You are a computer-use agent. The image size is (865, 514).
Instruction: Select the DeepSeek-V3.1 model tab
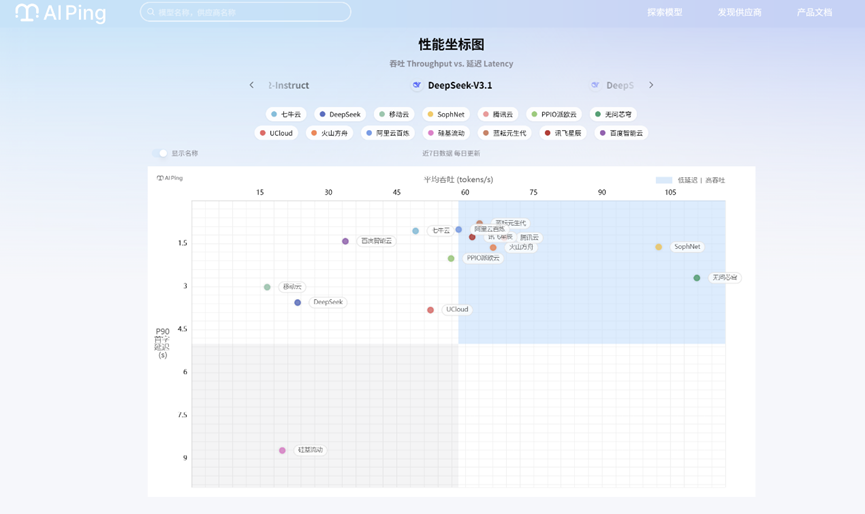pyautogui.click(x=452, y=85)
